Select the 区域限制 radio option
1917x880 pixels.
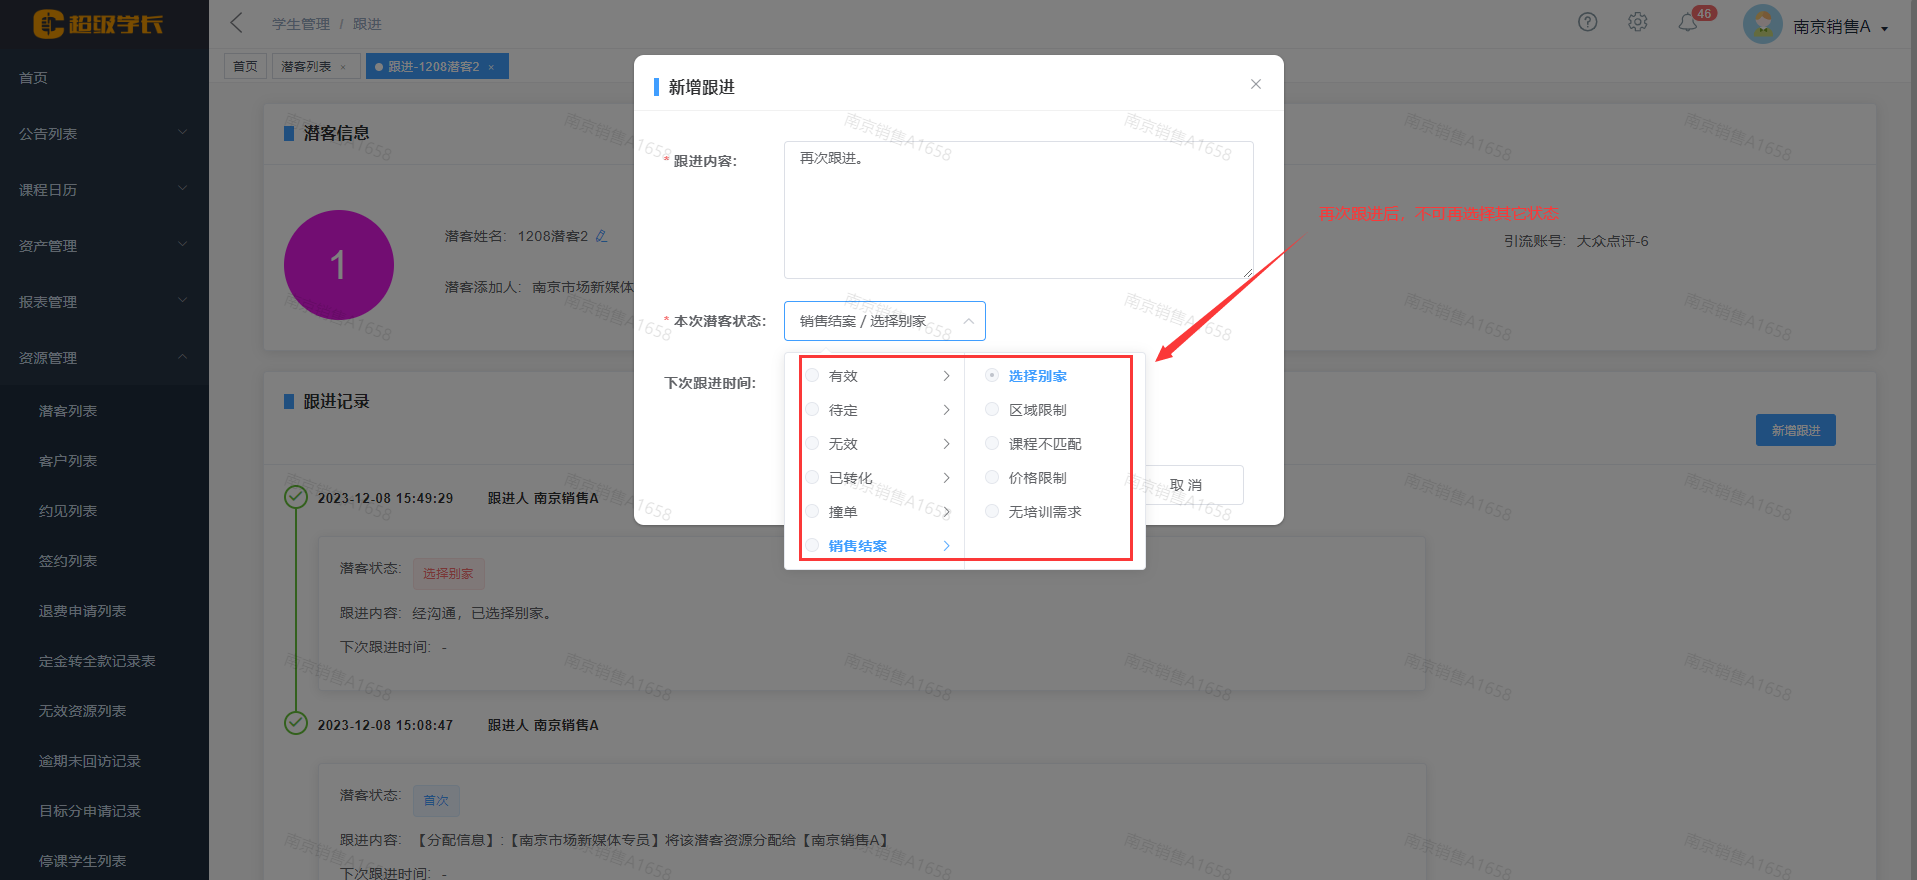click(x=992, y=410)
